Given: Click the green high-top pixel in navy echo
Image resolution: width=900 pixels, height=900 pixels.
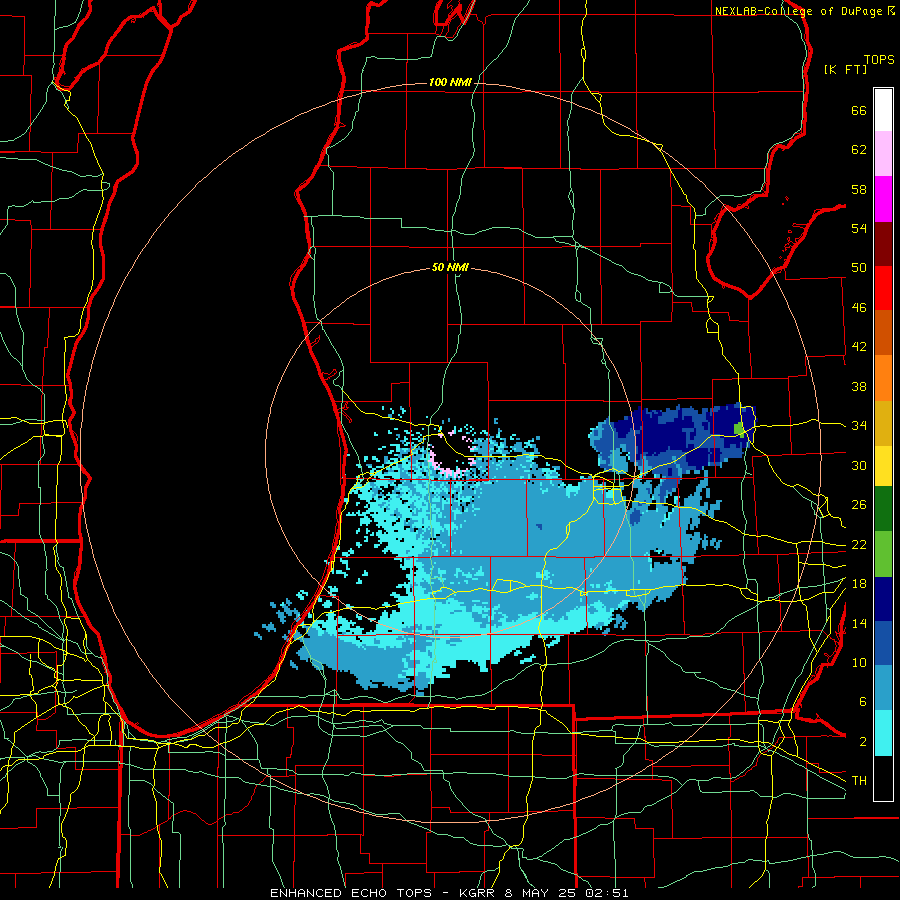Looking at the screenshot, I should (x=739, y=429).
